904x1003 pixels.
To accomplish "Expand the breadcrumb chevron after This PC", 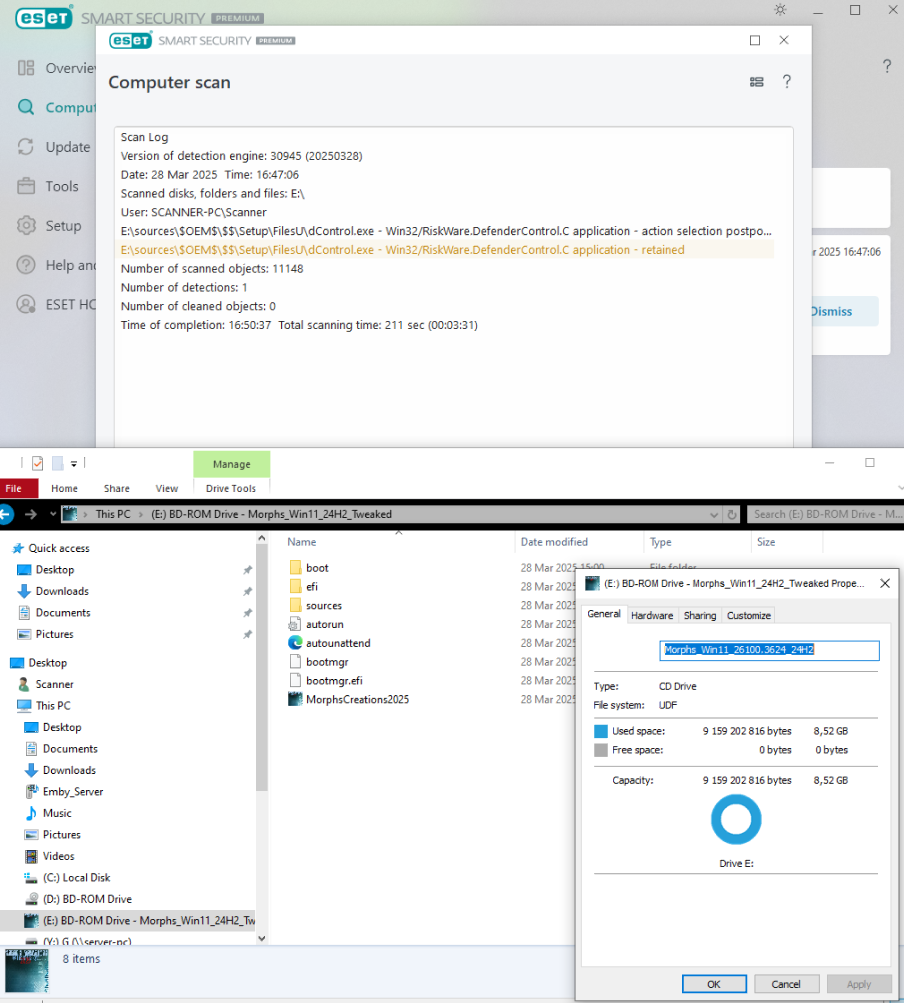I will pos(141,514).
